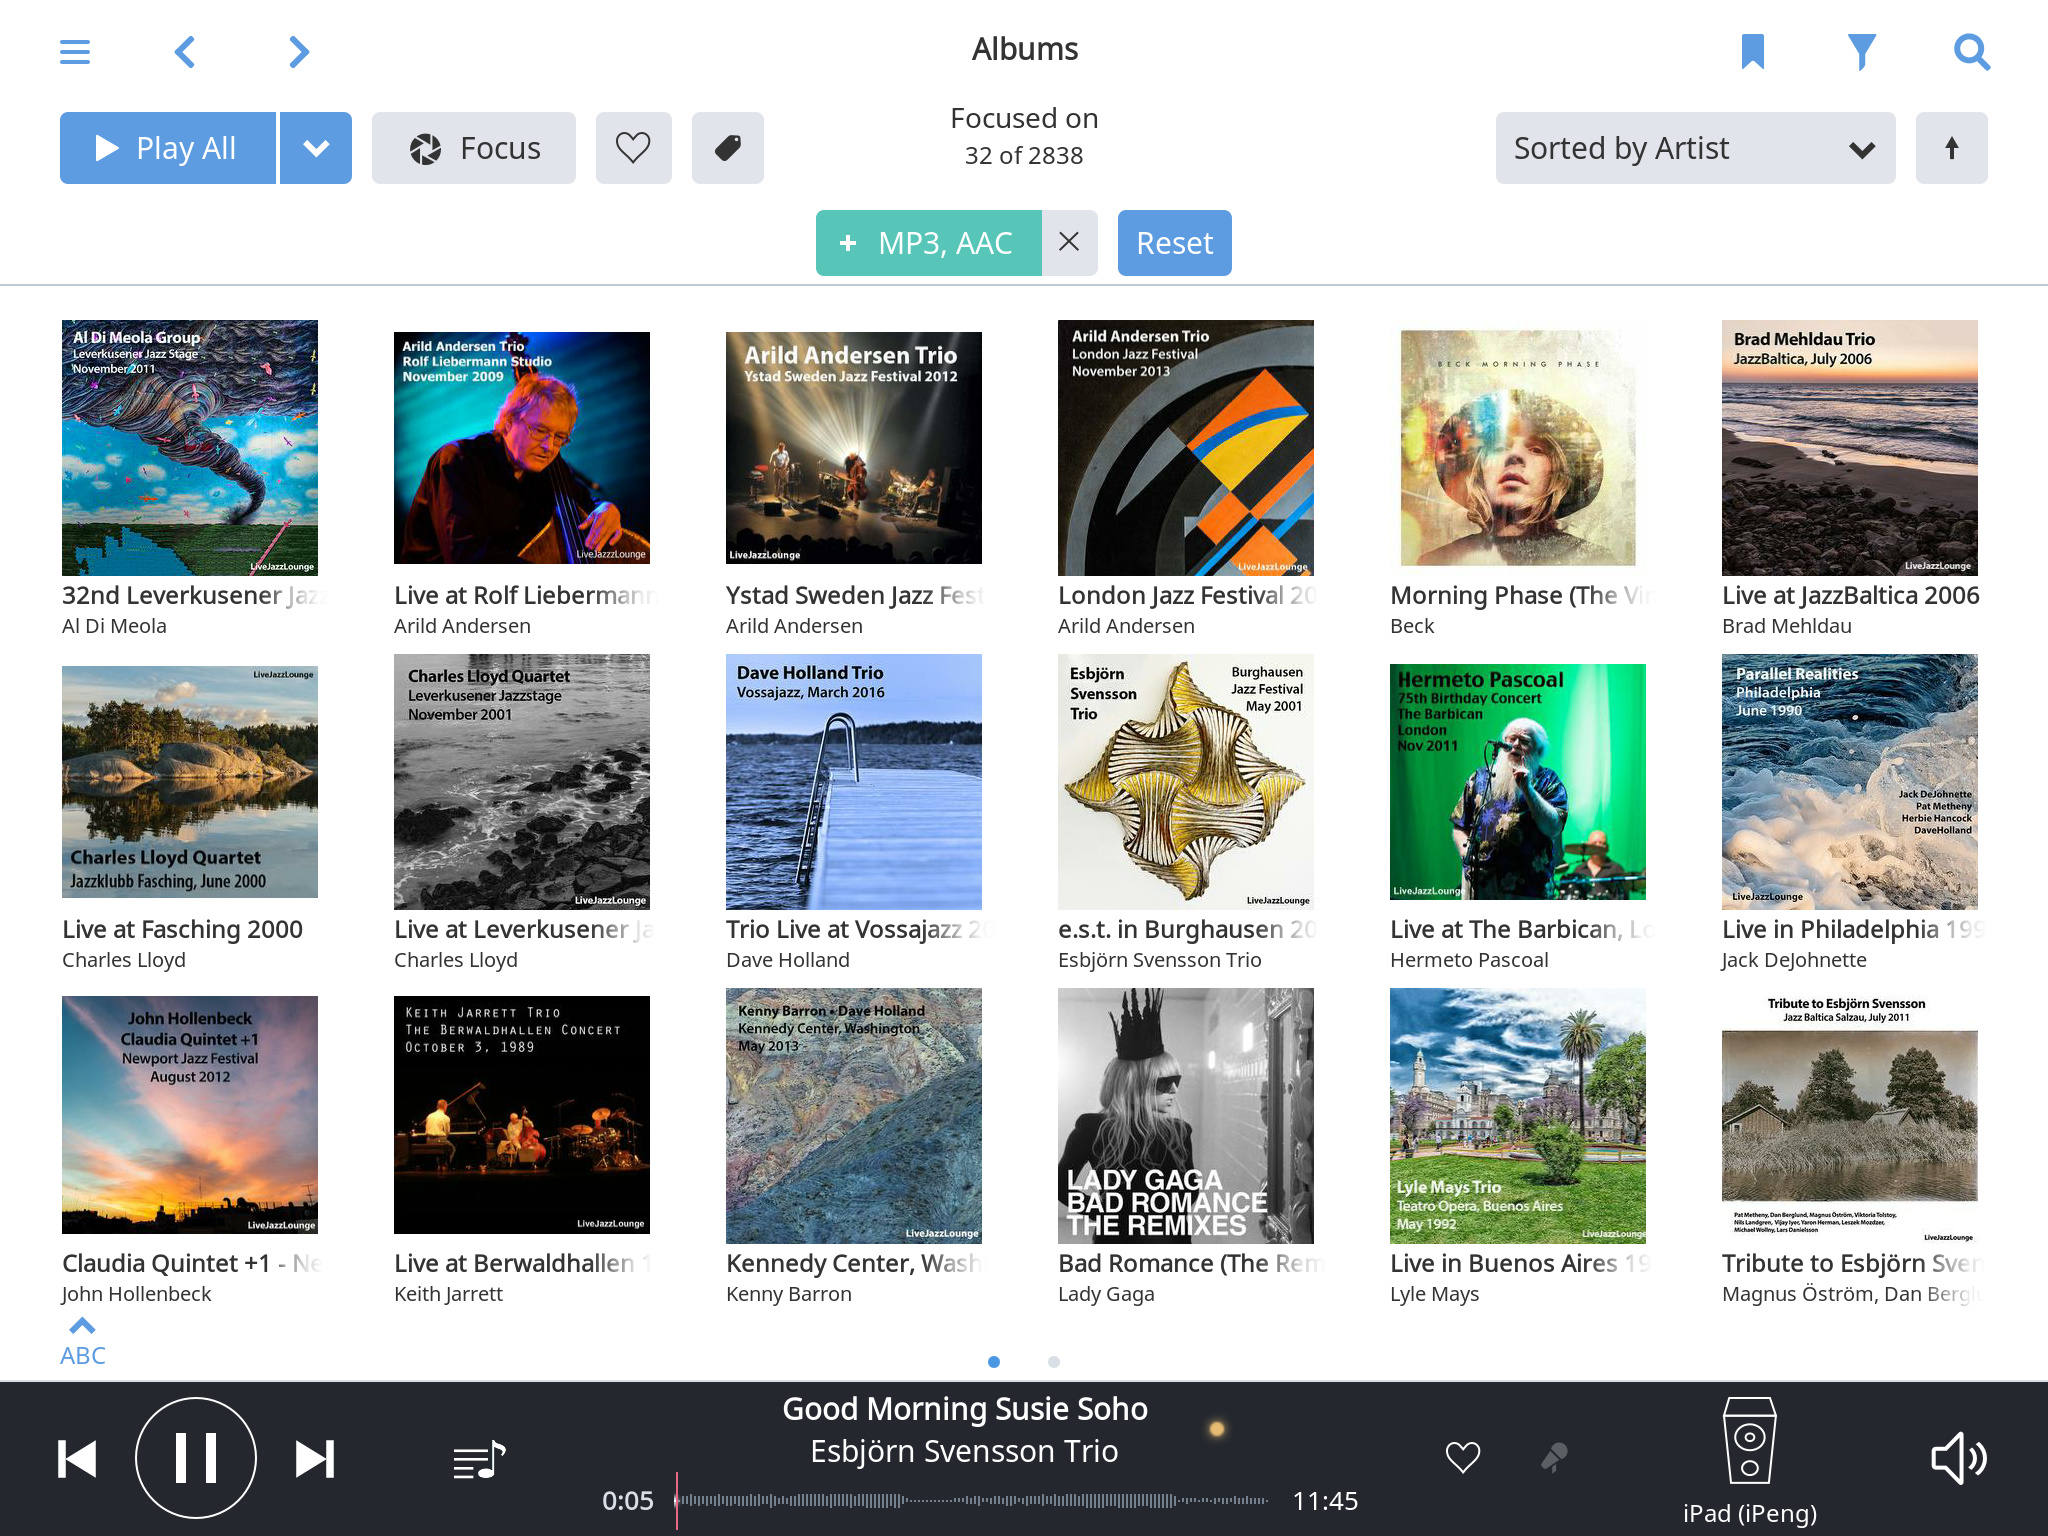Go forward with the right arrow
This screenshot has height=1536, width=2048.
[299, 52]
